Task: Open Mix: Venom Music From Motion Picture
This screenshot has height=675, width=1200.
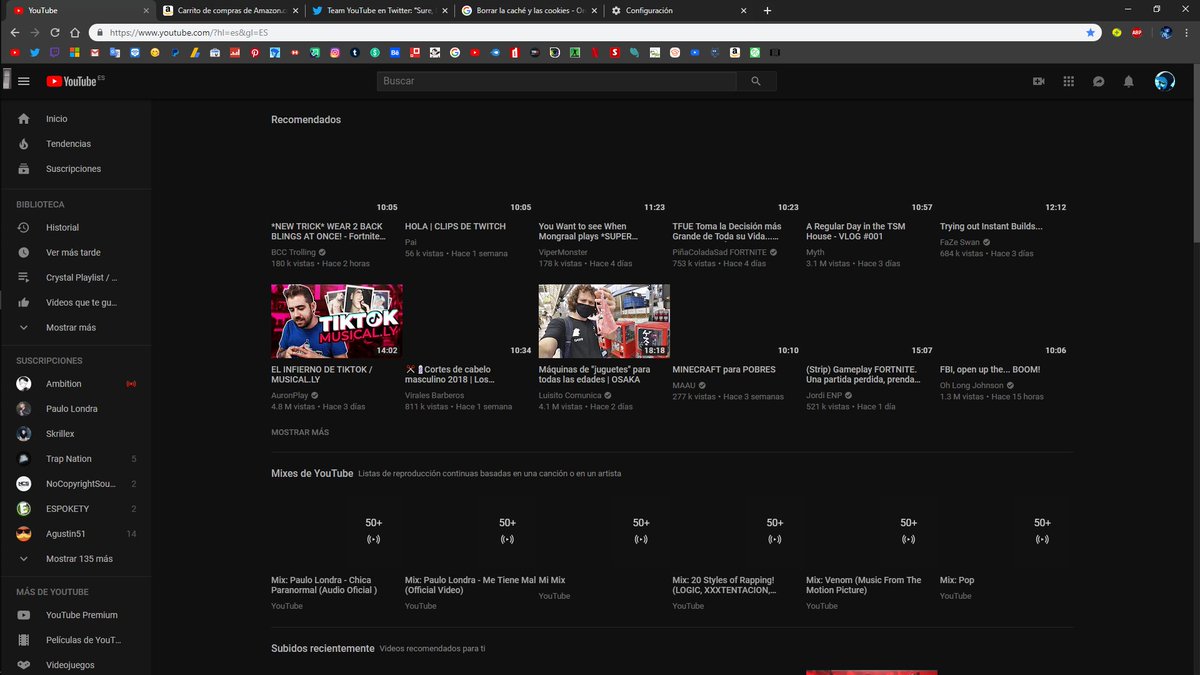Action: point(864,585)
